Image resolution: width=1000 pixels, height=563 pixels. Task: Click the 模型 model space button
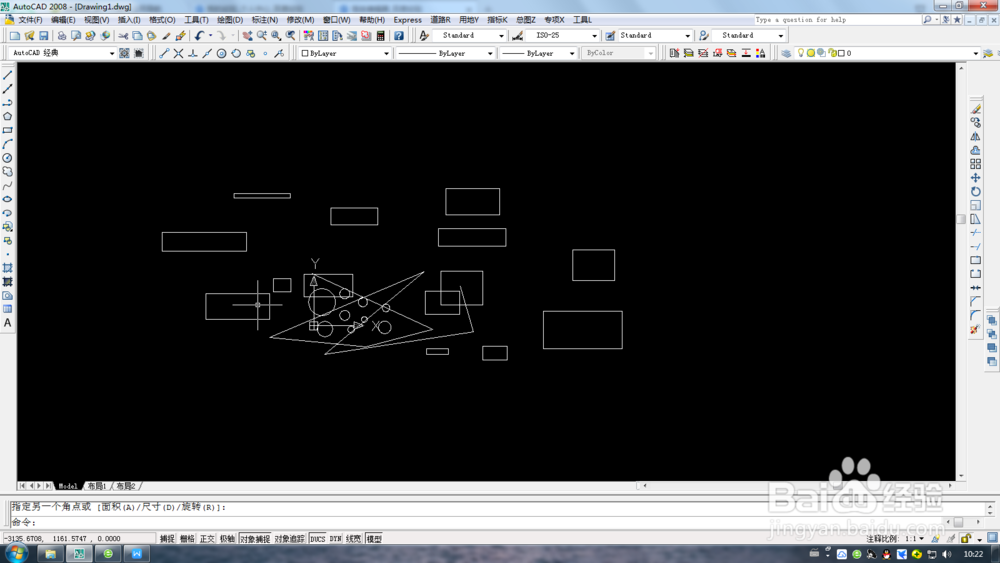click(374, 539)
